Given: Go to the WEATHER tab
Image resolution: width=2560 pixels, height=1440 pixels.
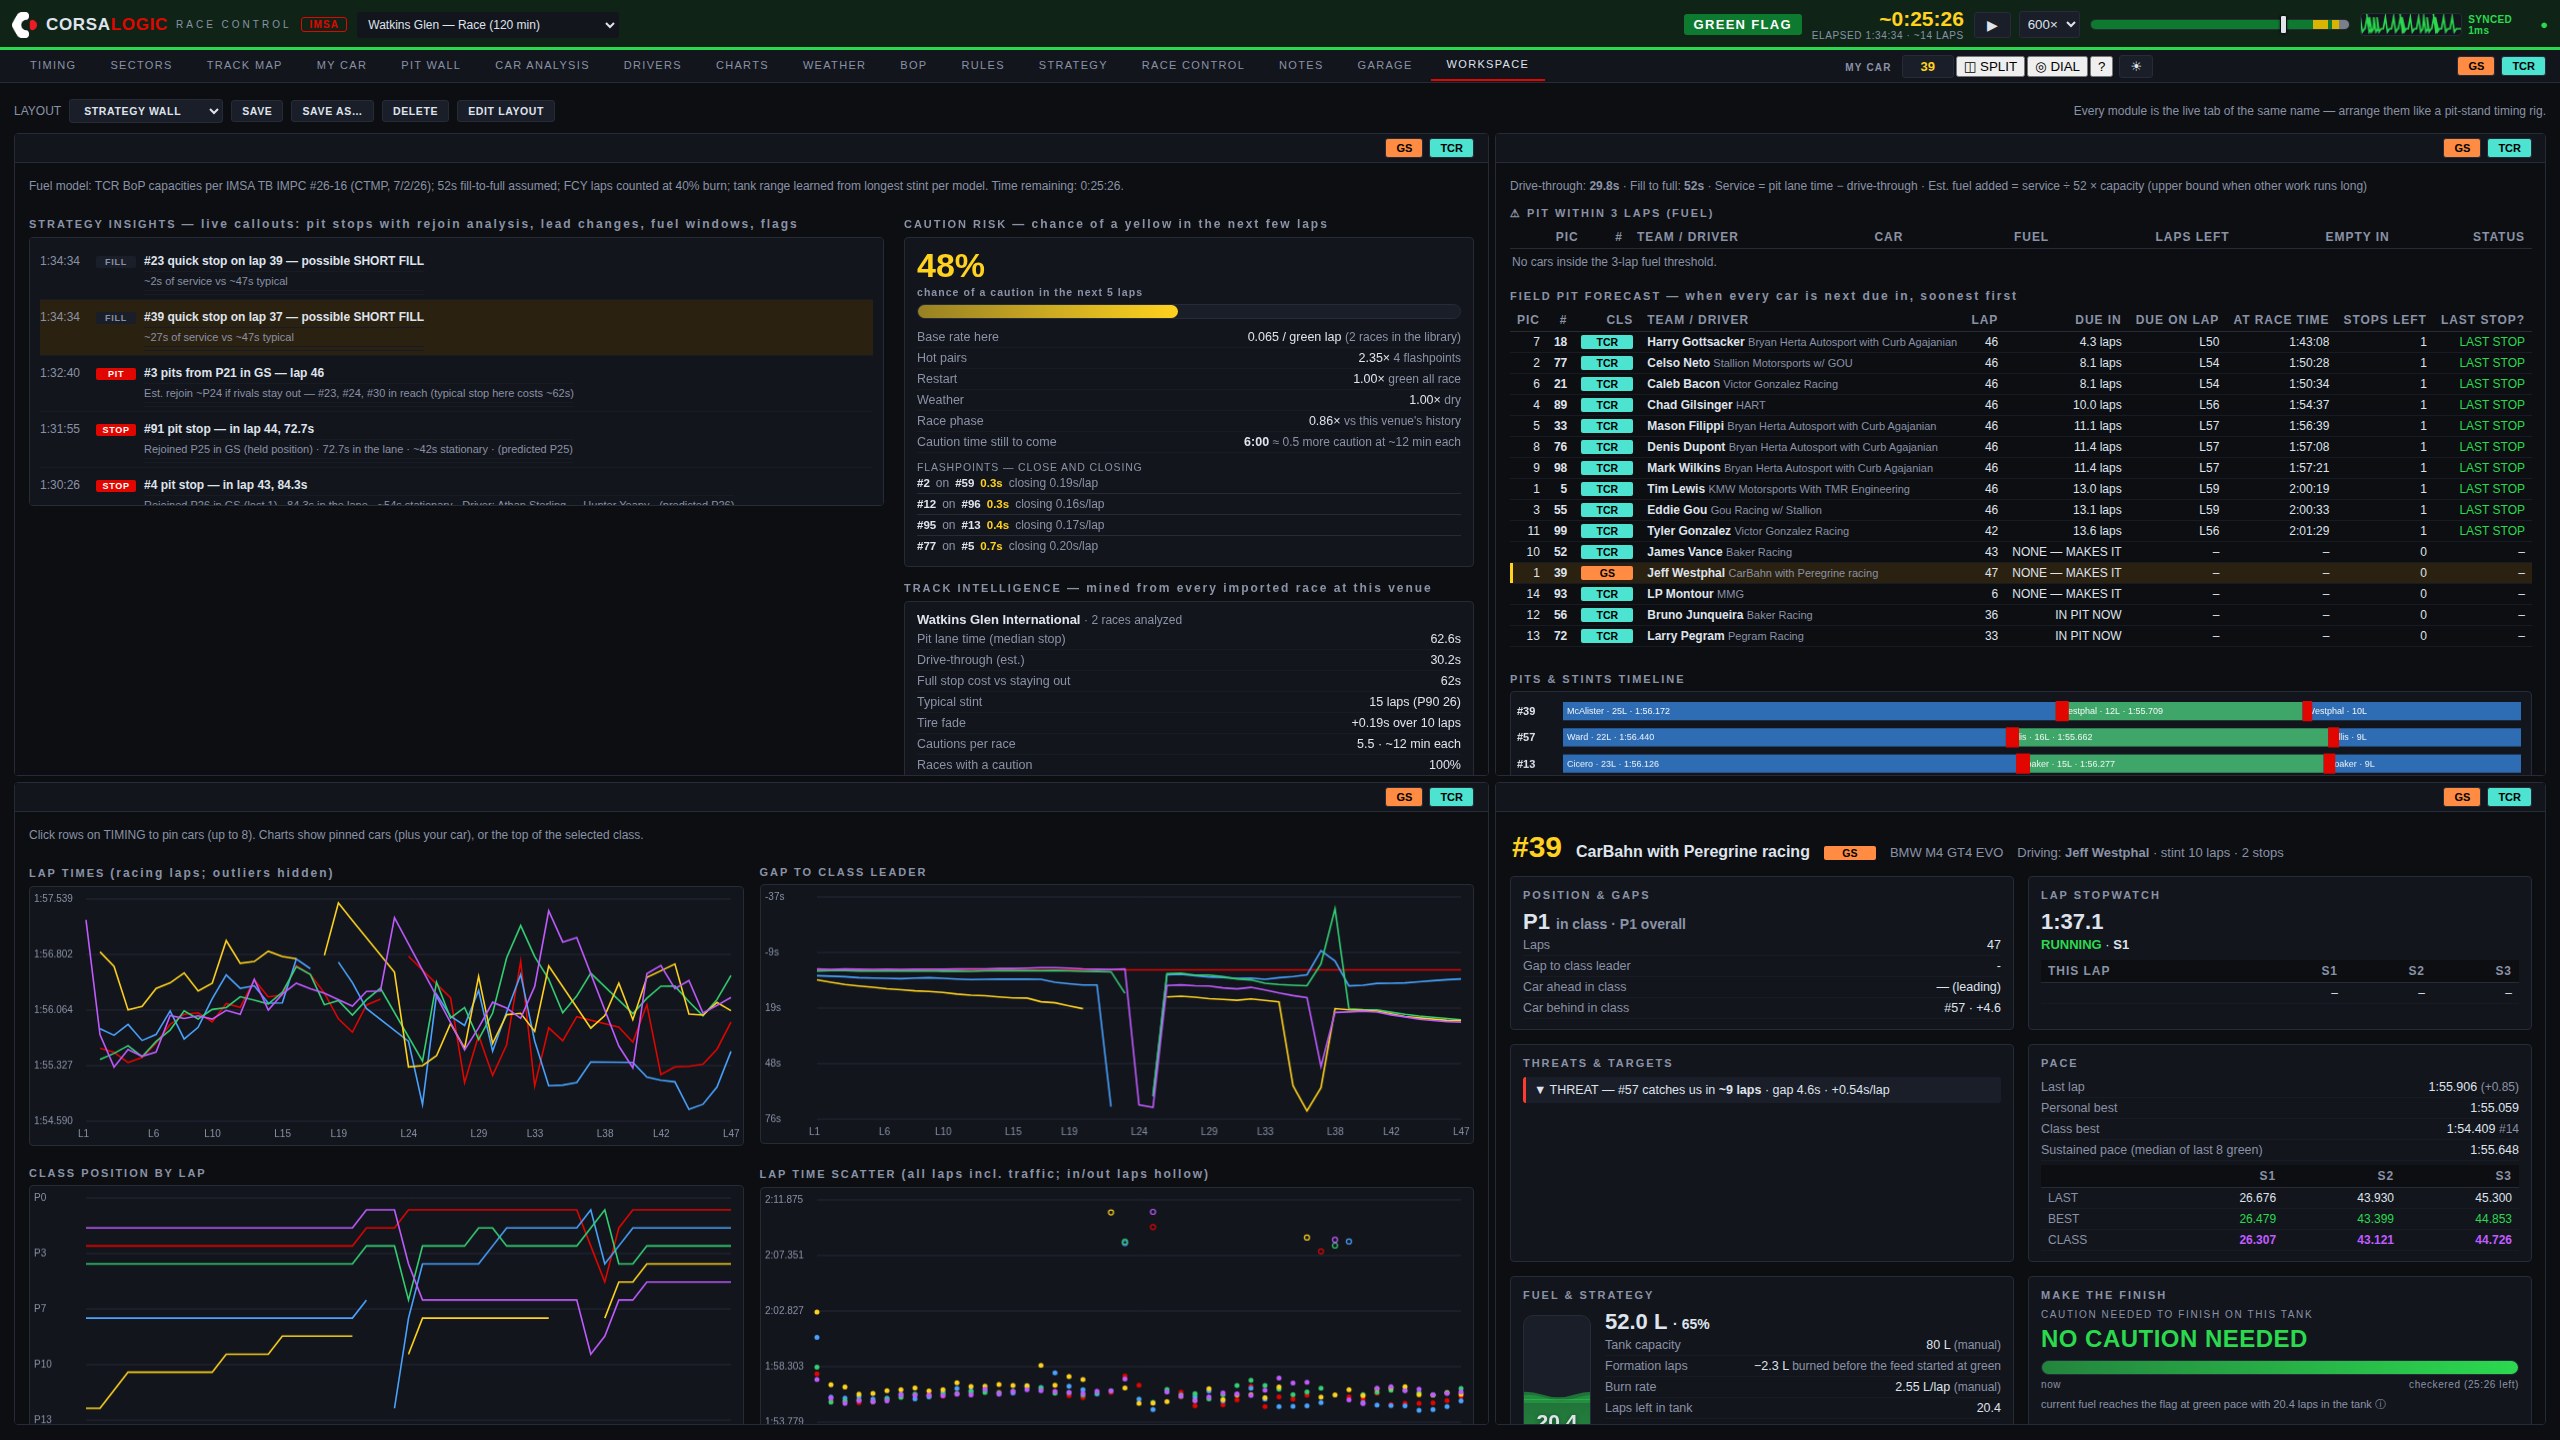Looking at the screenshot, I should [834, 65].
